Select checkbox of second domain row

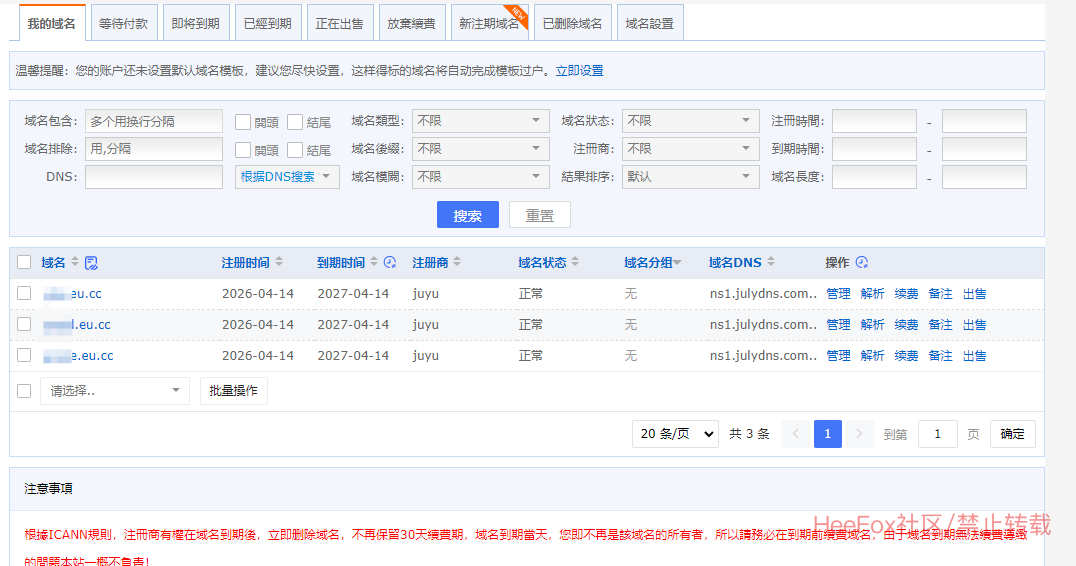click(x=24, y=324)
